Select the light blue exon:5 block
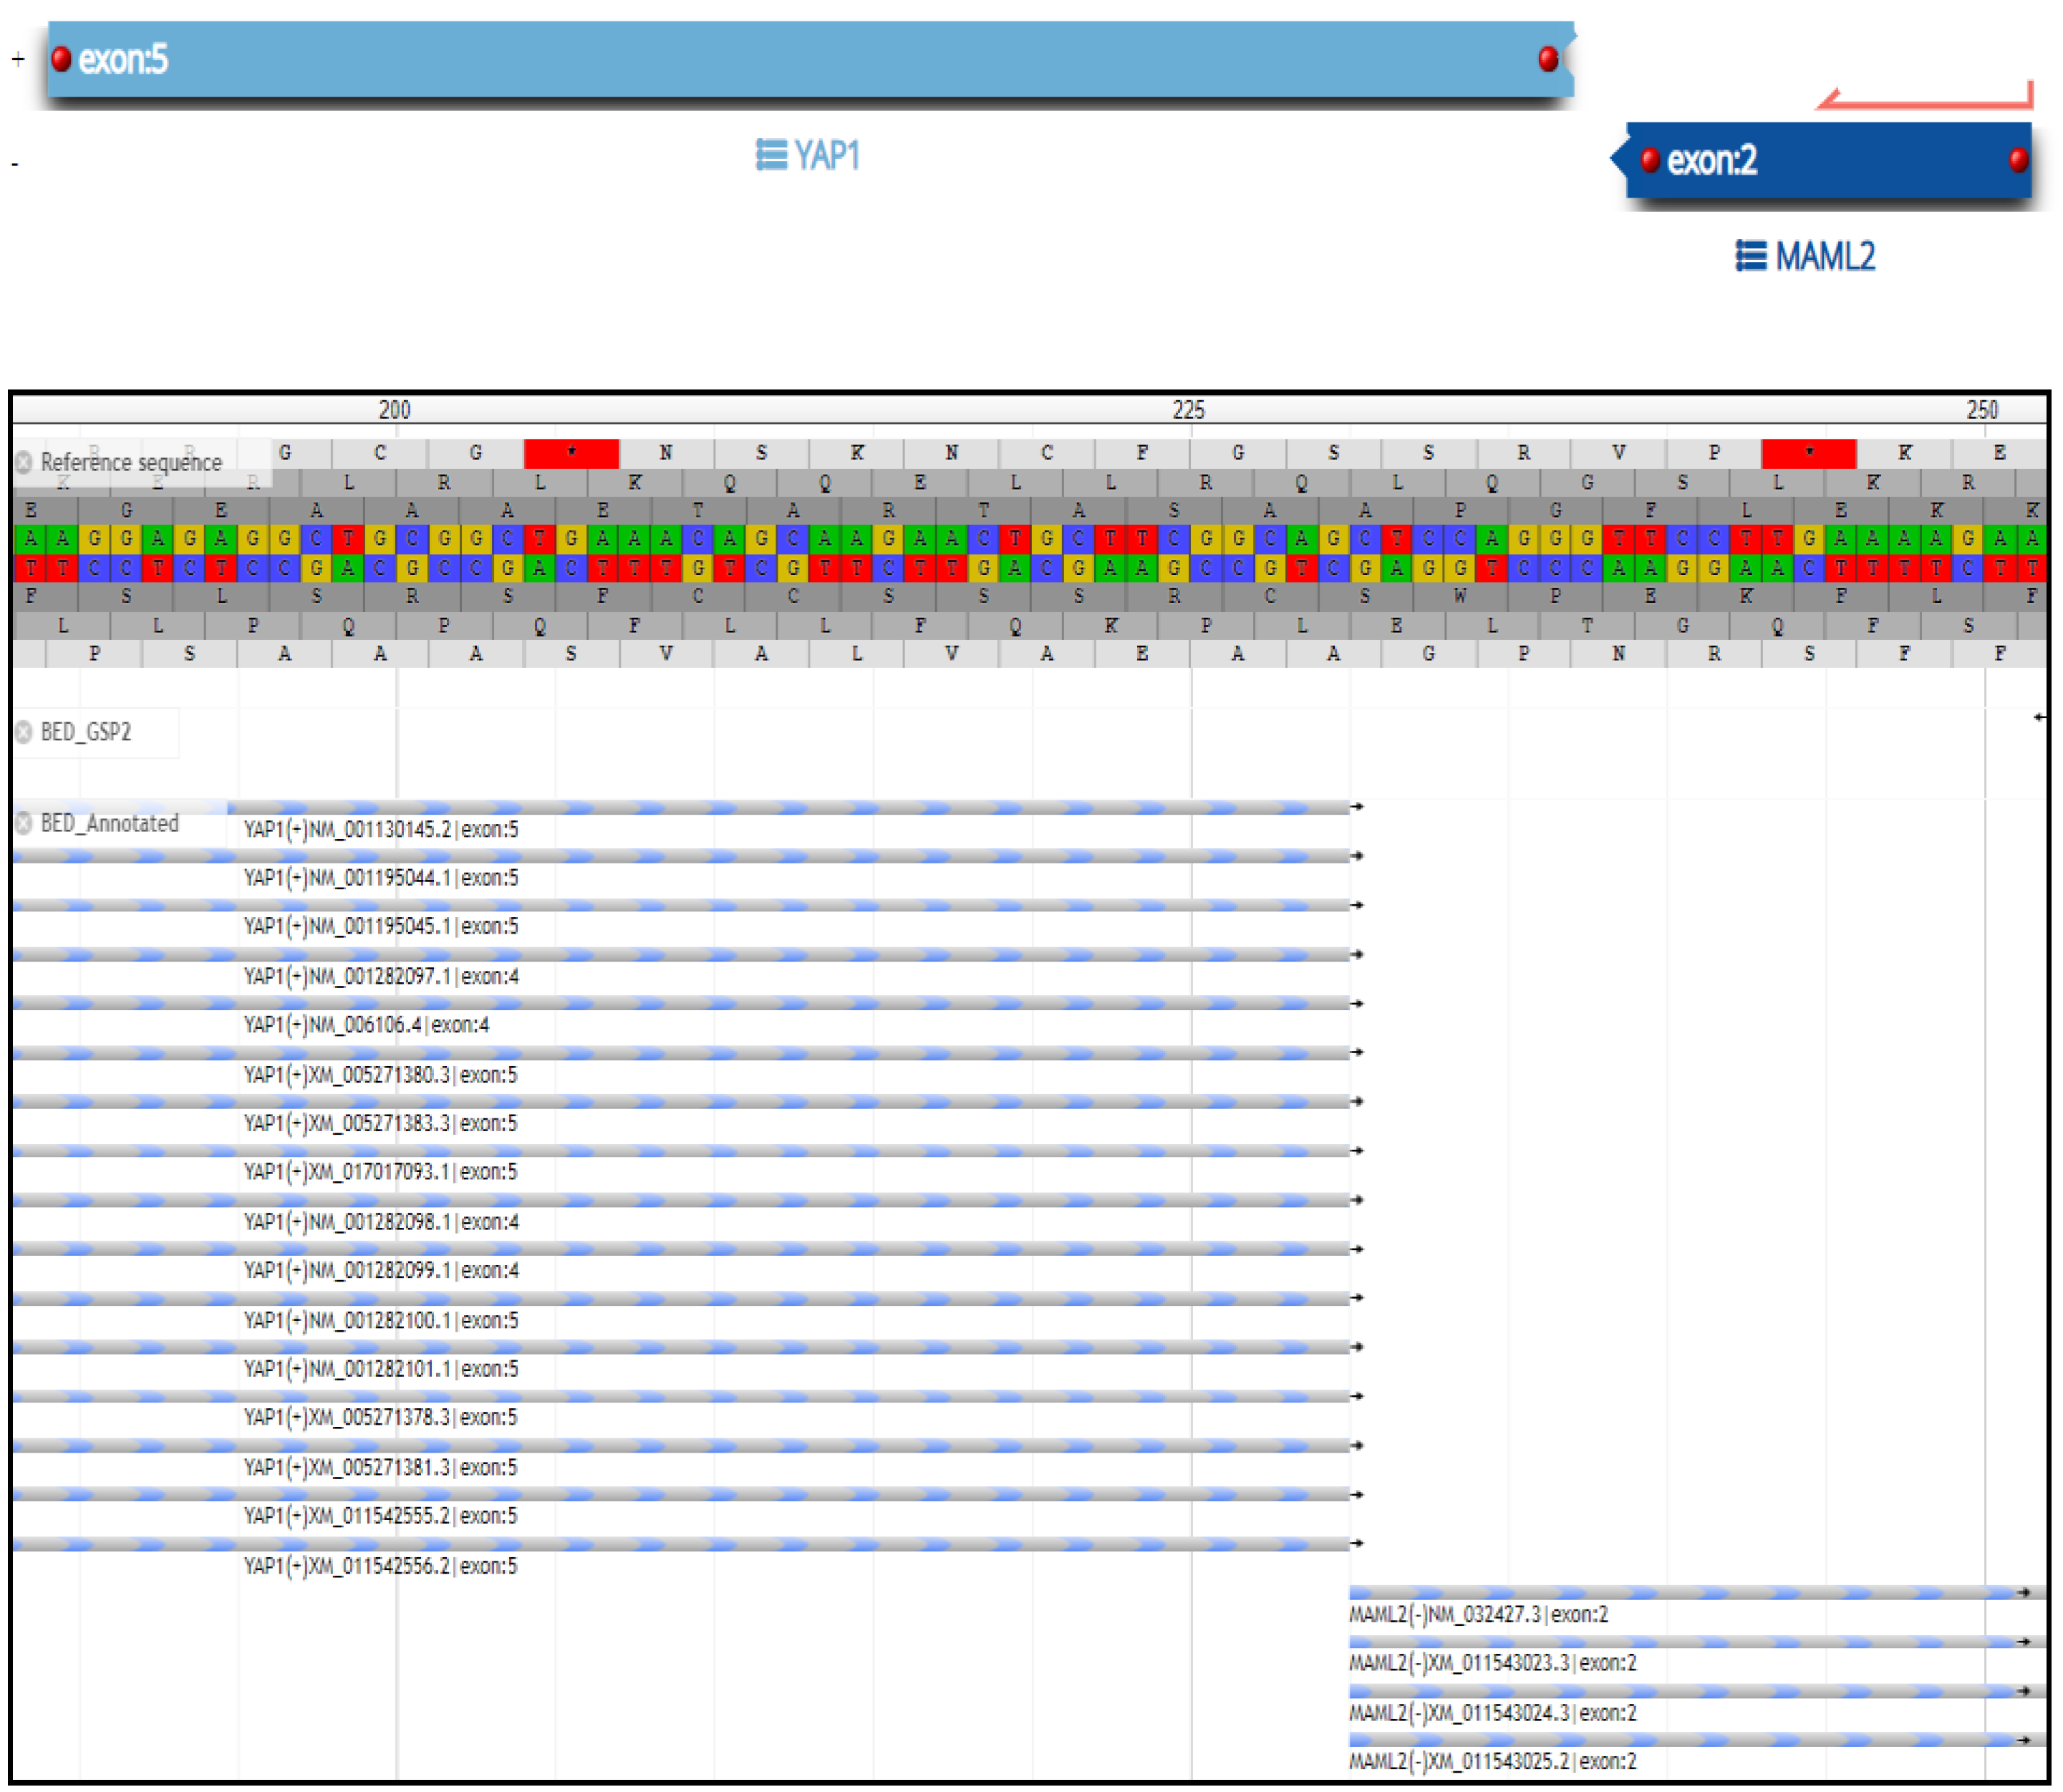2063x1792 pixels. pyautogui.click(x=800, y=60)
